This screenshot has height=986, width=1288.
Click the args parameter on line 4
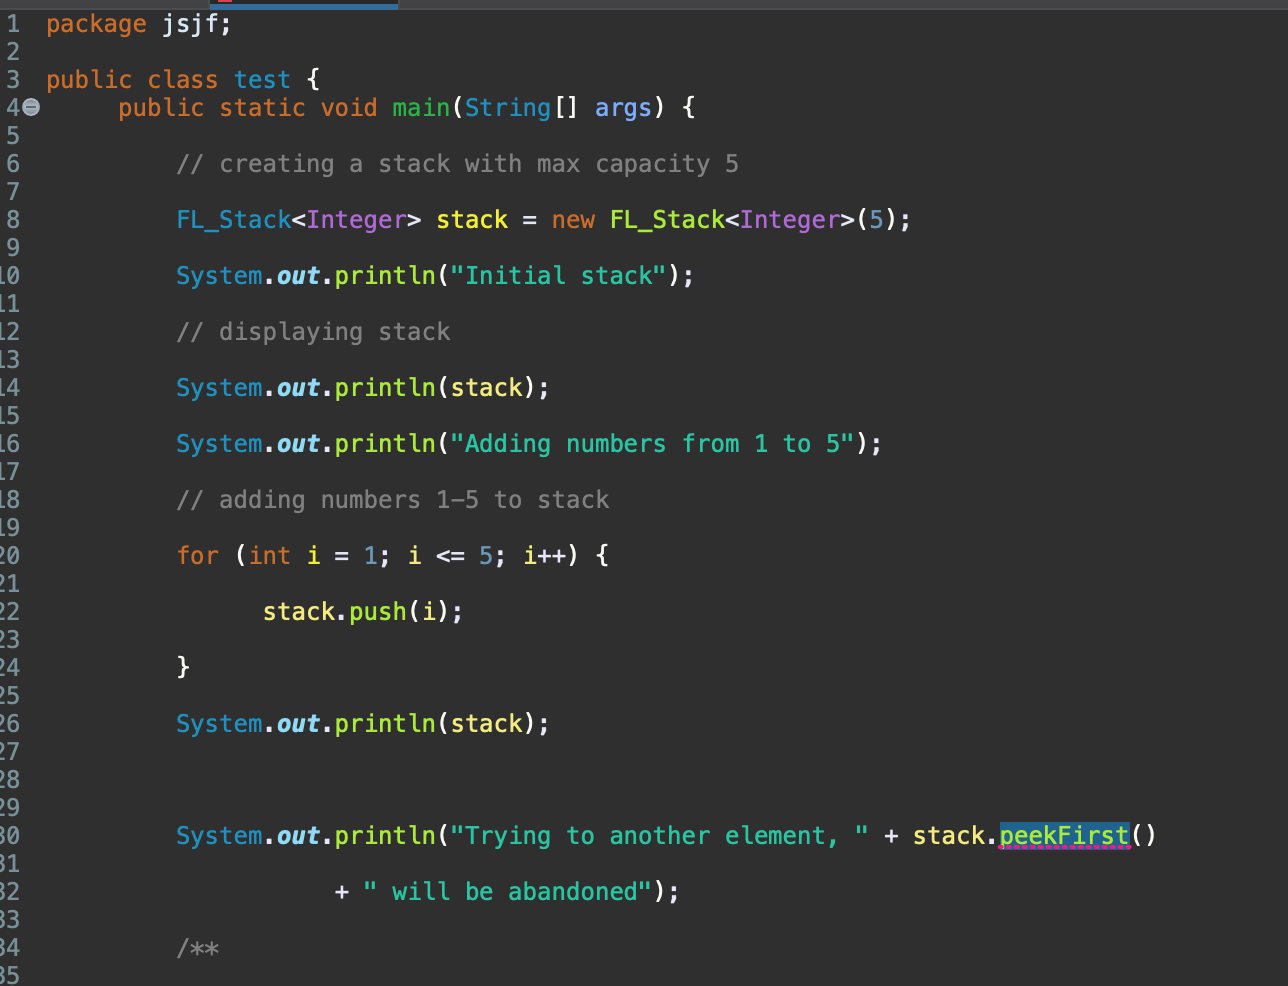click(x=622, y=107)
